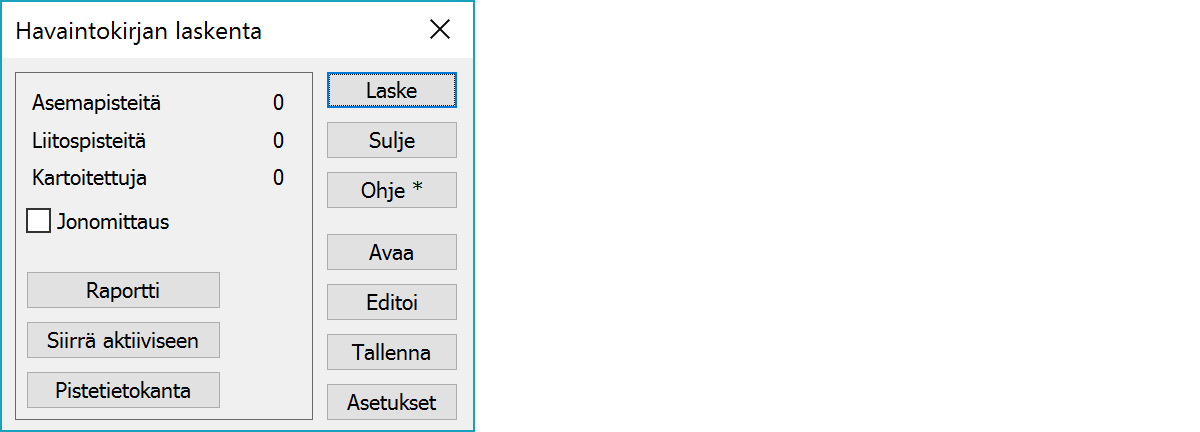Click the Kartoitettuja count value
Screen dimensions: 1200x432
tap(278, 178)
